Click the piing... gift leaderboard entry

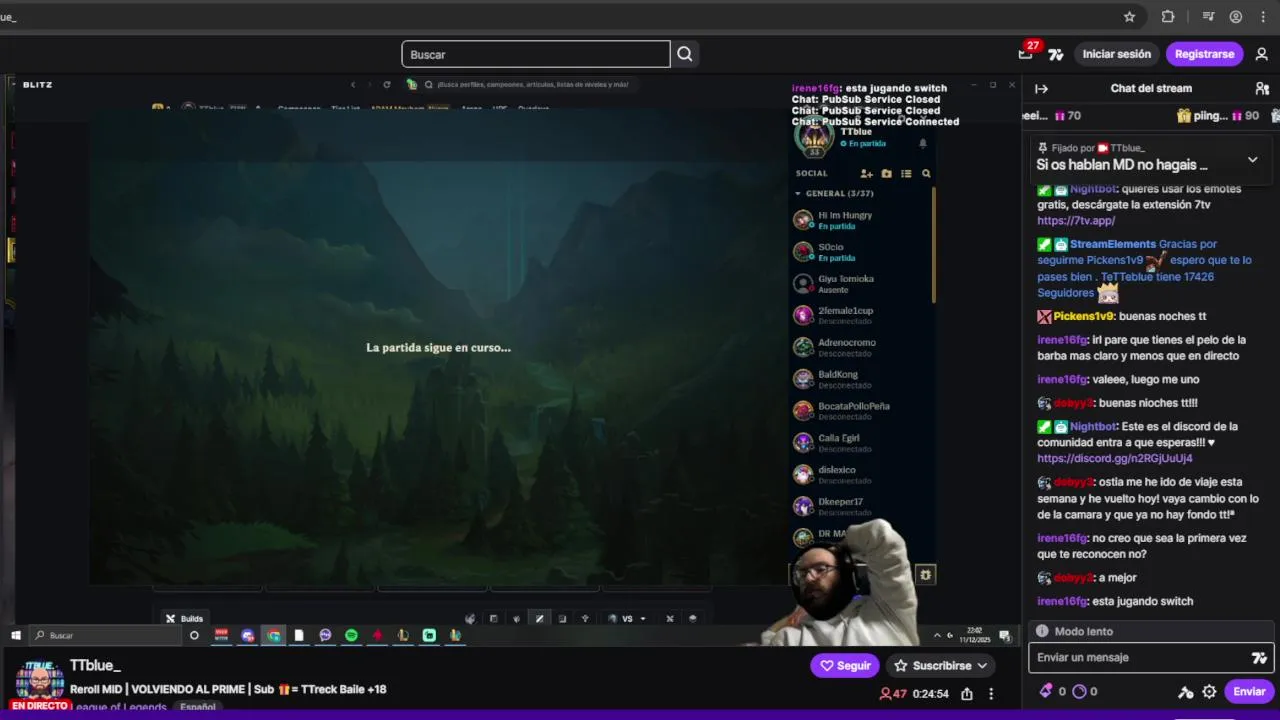pos(1218,116)
